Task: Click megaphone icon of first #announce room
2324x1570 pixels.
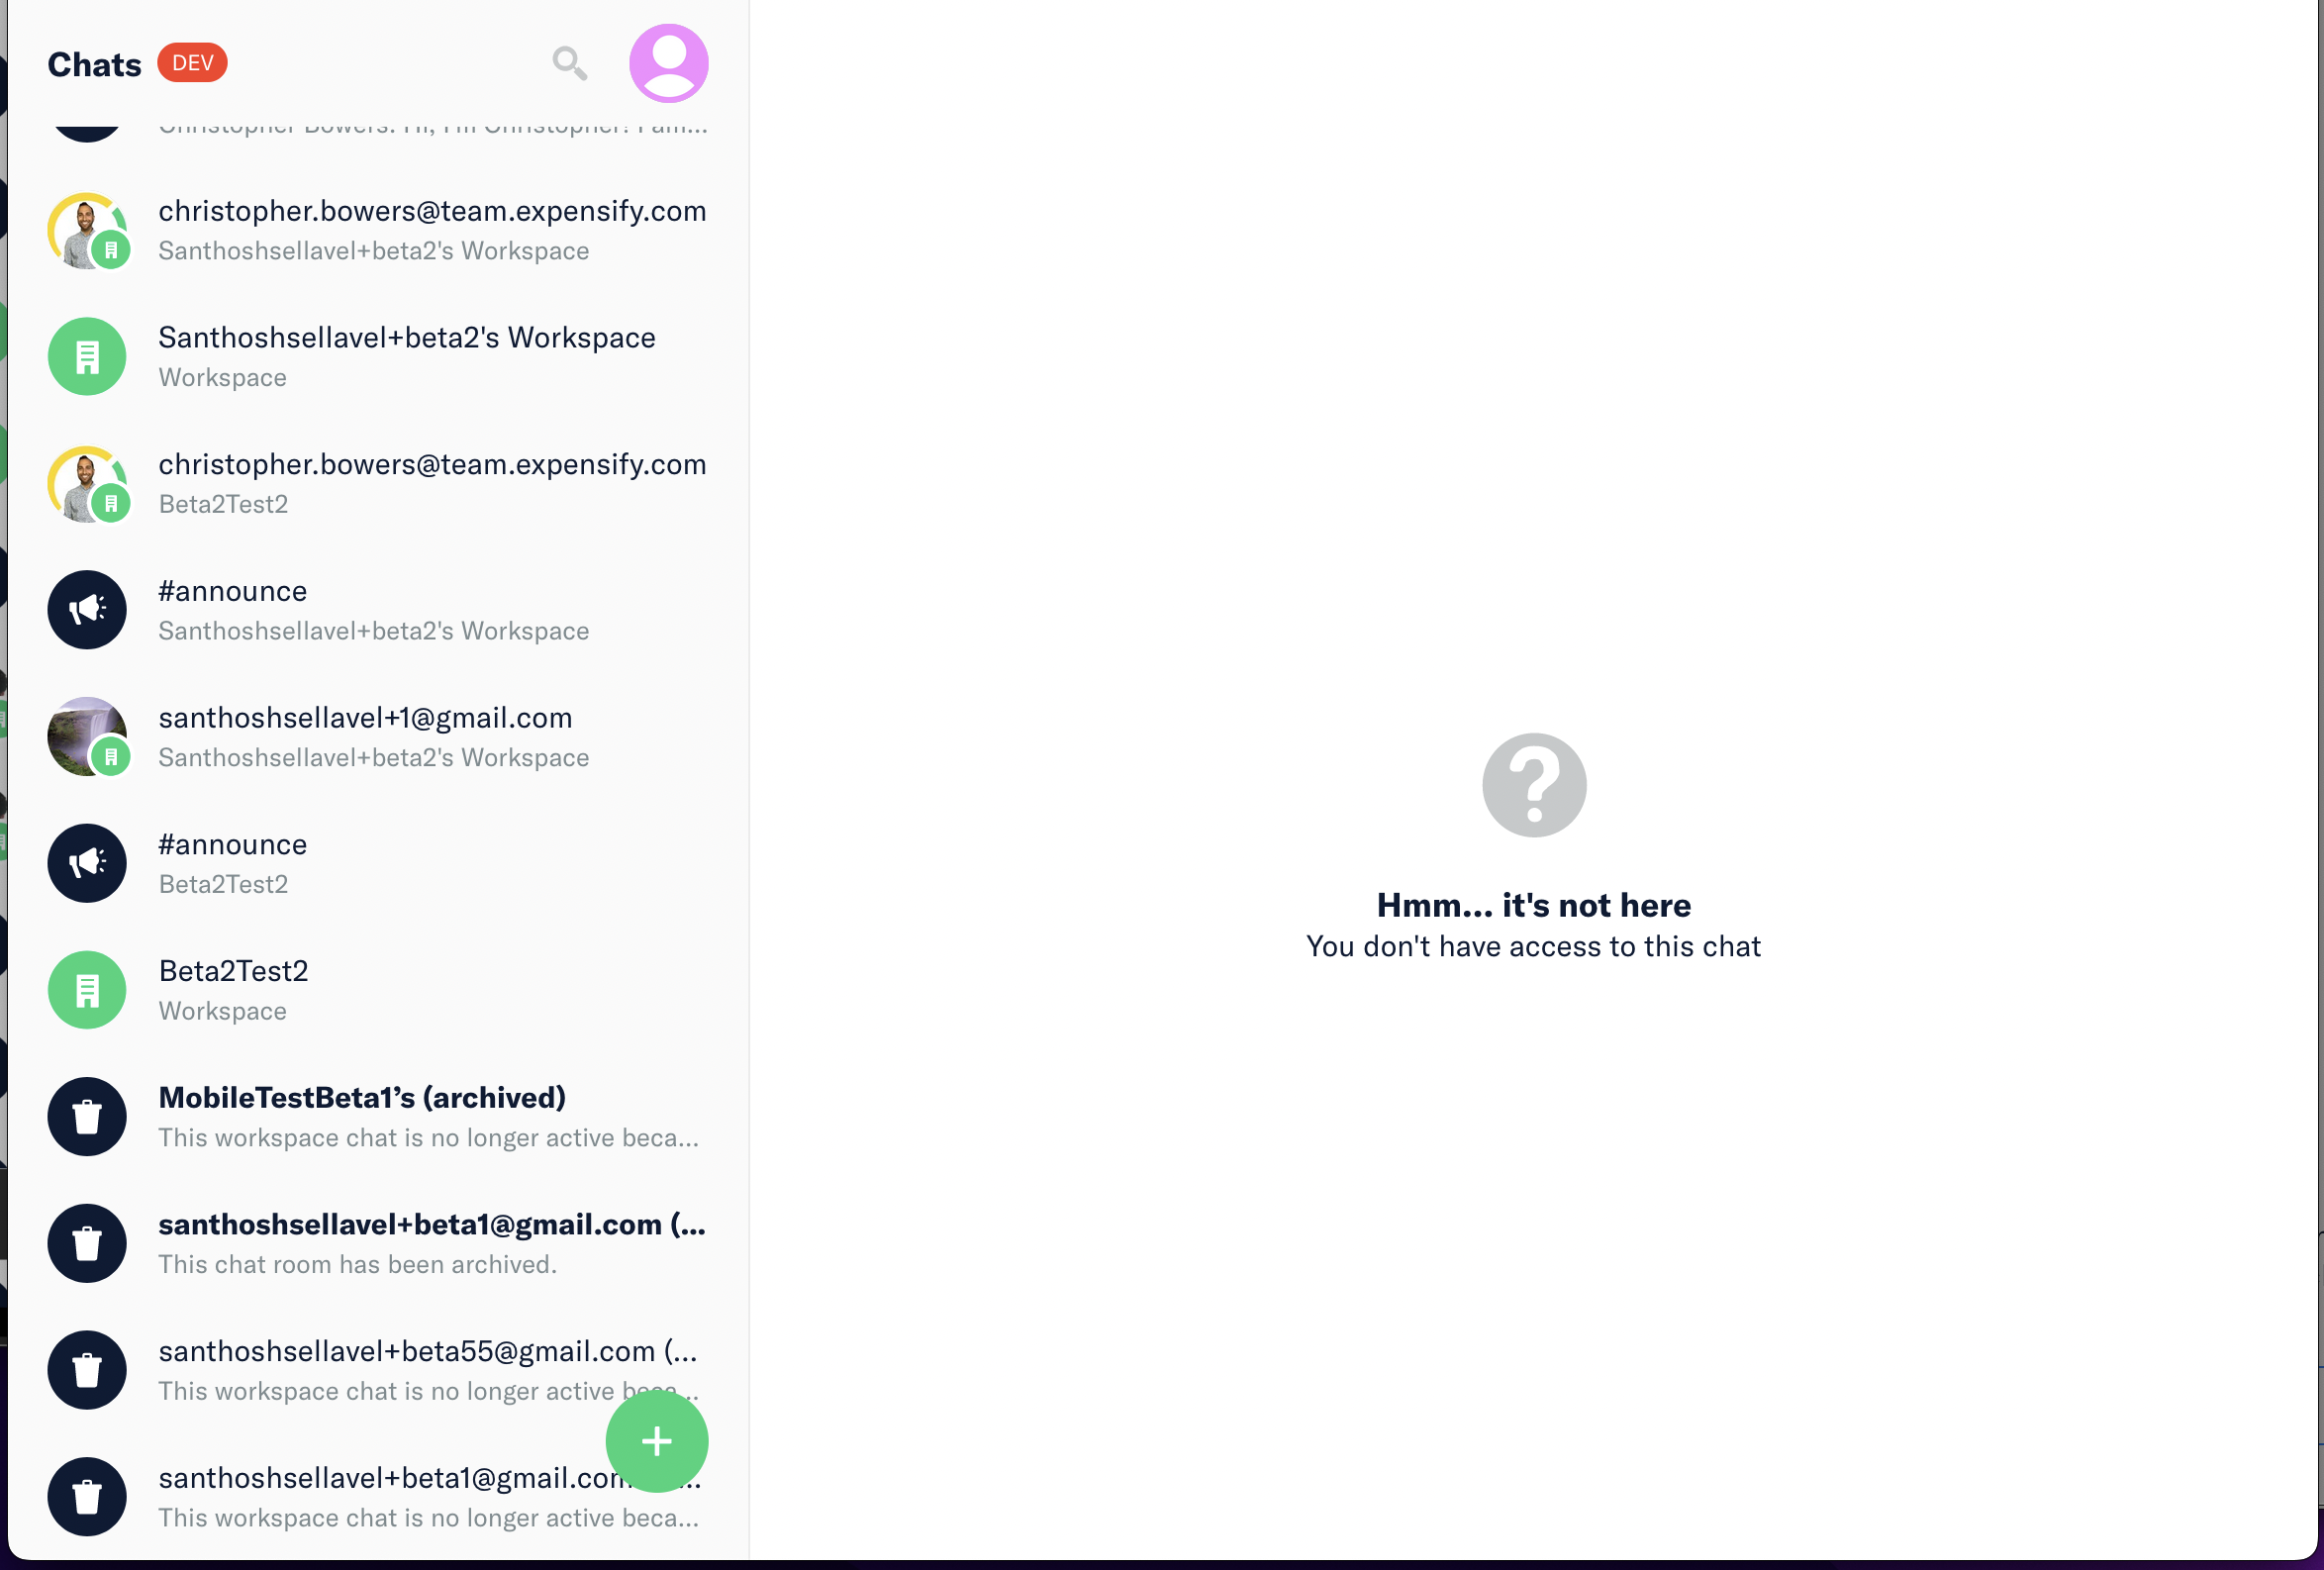Action: point(87,610)
